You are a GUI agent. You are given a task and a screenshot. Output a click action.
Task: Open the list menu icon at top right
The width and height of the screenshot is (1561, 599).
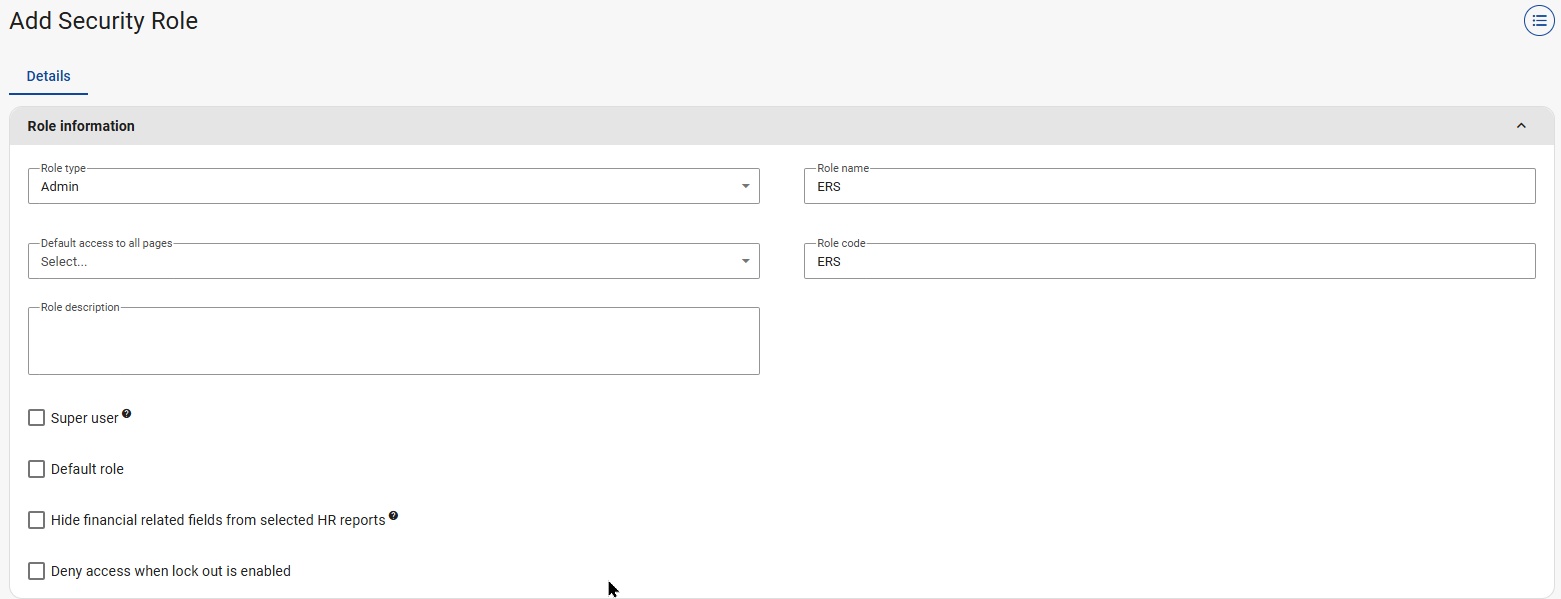tap(1539, 21)
